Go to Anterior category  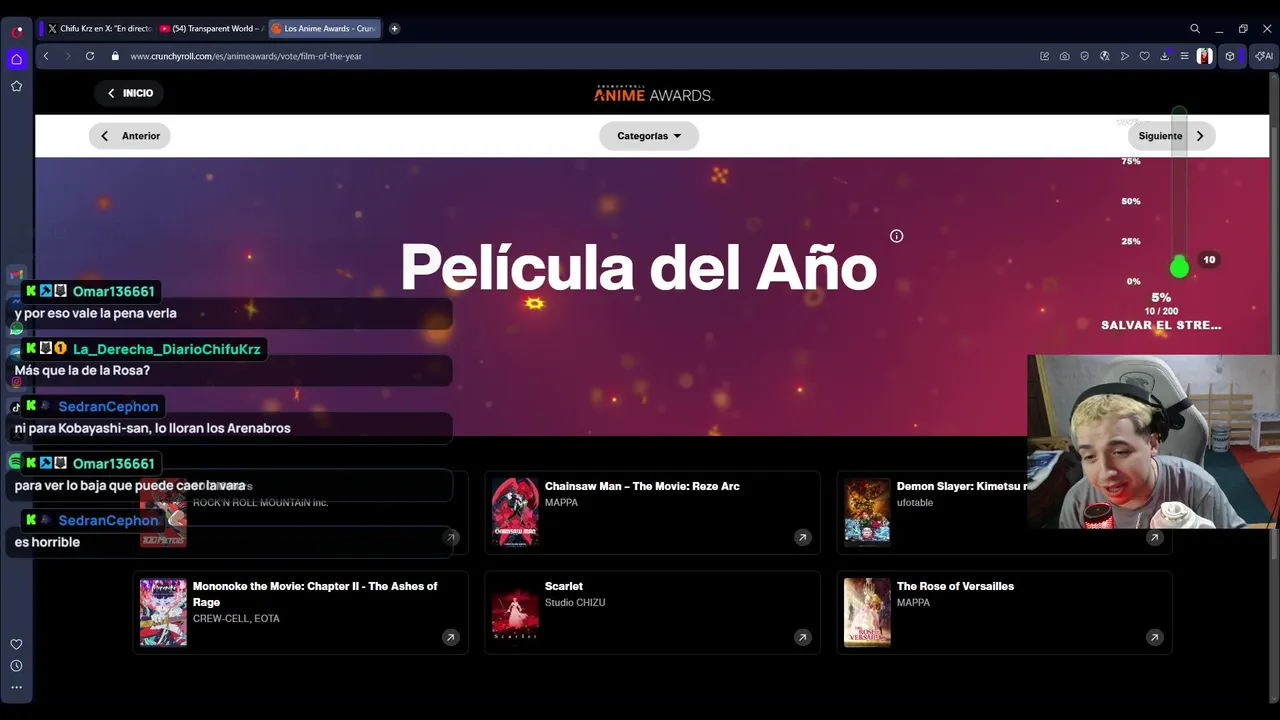pyautogui.click(x=130, y=136)
